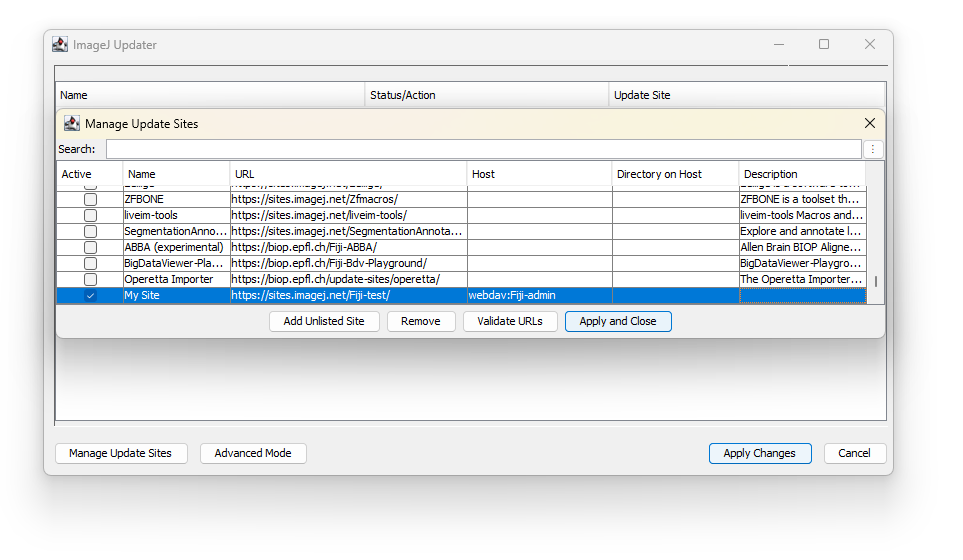963x560 pixels.
Task: Click Add Unlisted Site button
Action: (324, 321)
